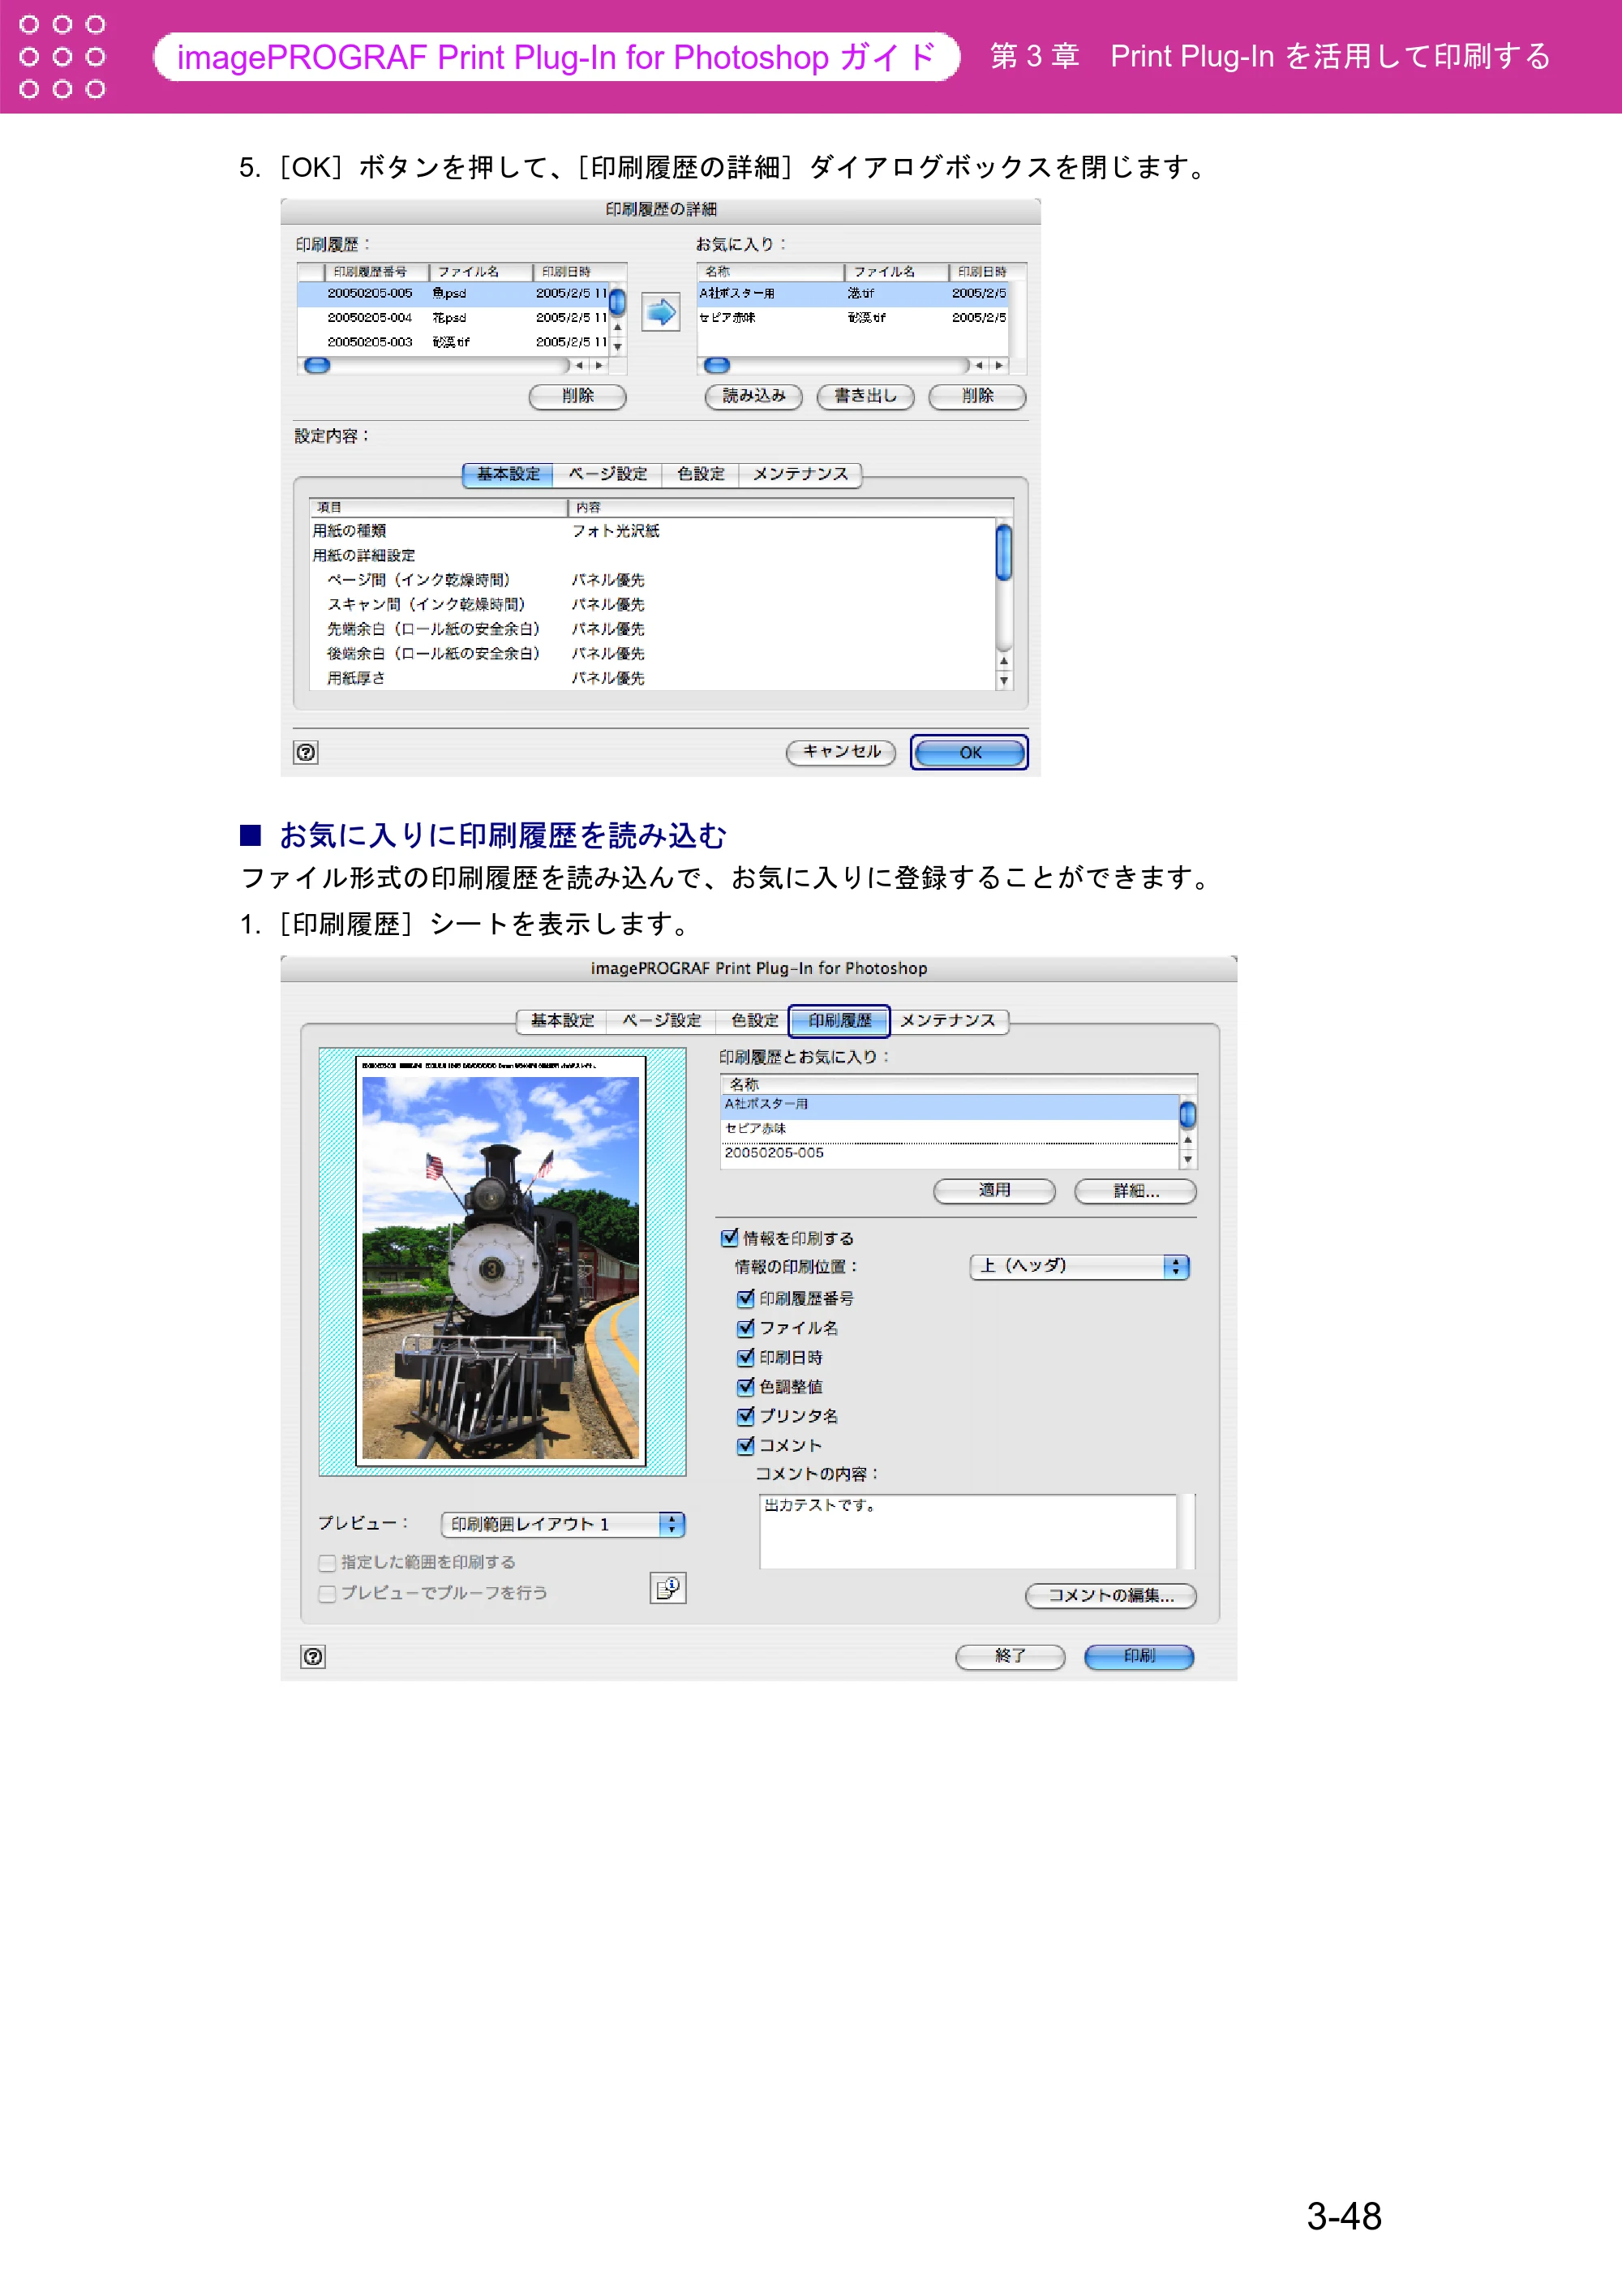Viewport: 1622px width, 2296px height.
Task: Click 印刷 button
Action: click(1139, 1656)
